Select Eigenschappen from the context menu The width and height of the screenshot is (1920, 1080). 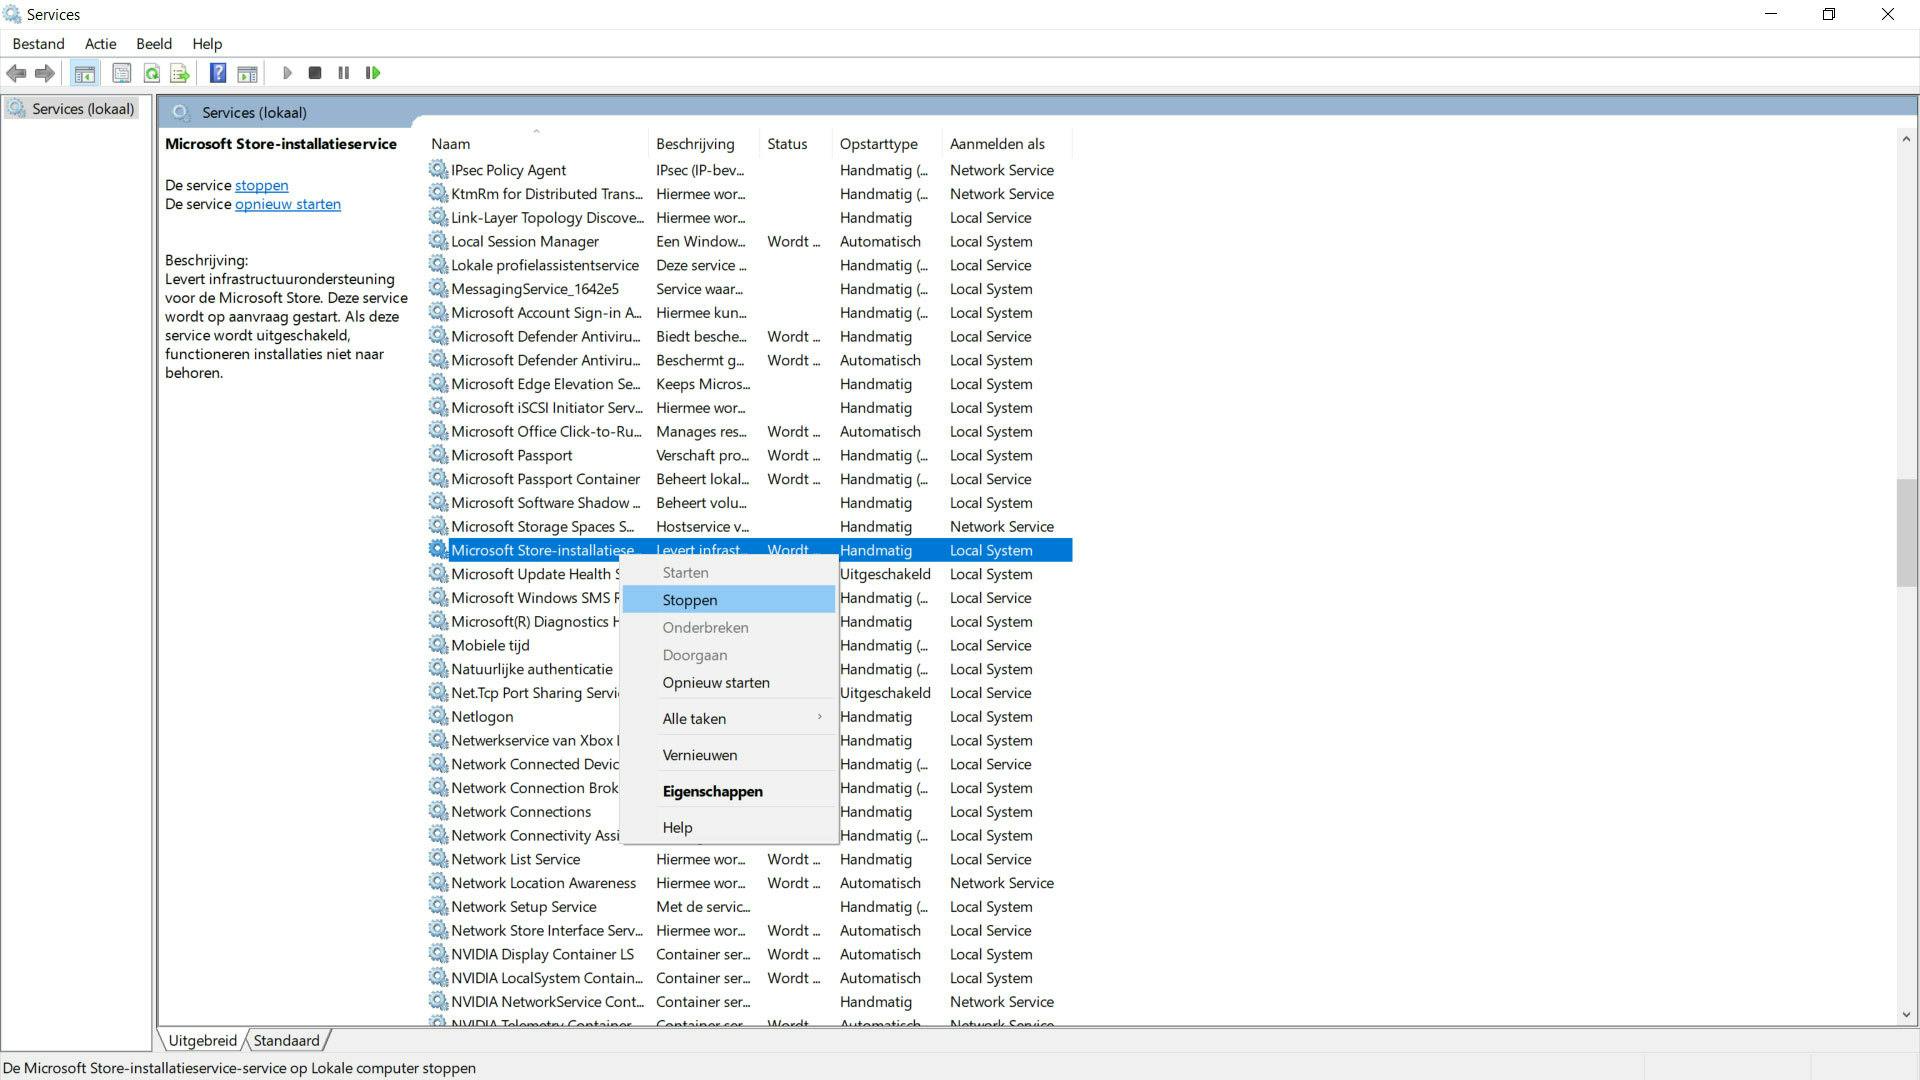pos(712,791)
